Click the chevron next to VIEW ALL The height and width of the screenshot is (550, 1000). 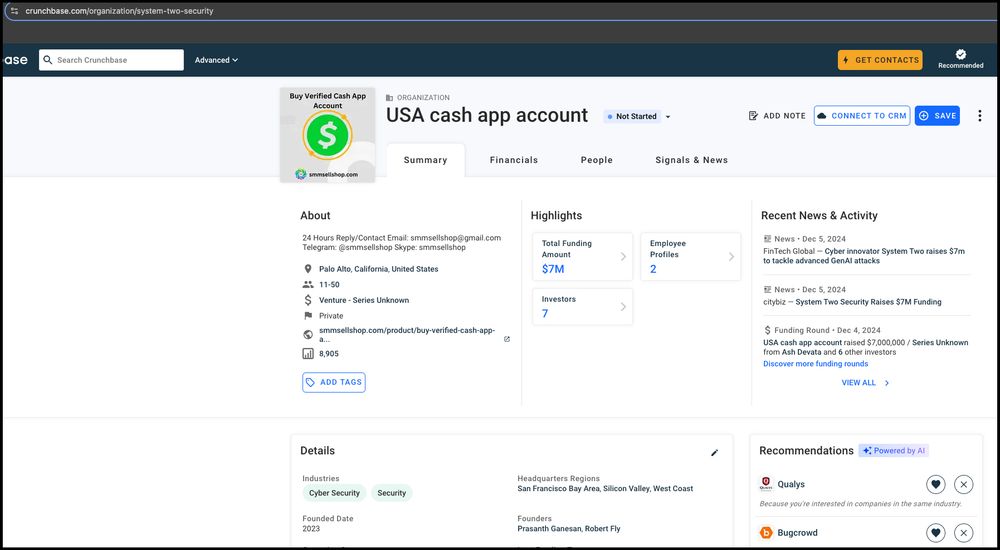[886, 383]
